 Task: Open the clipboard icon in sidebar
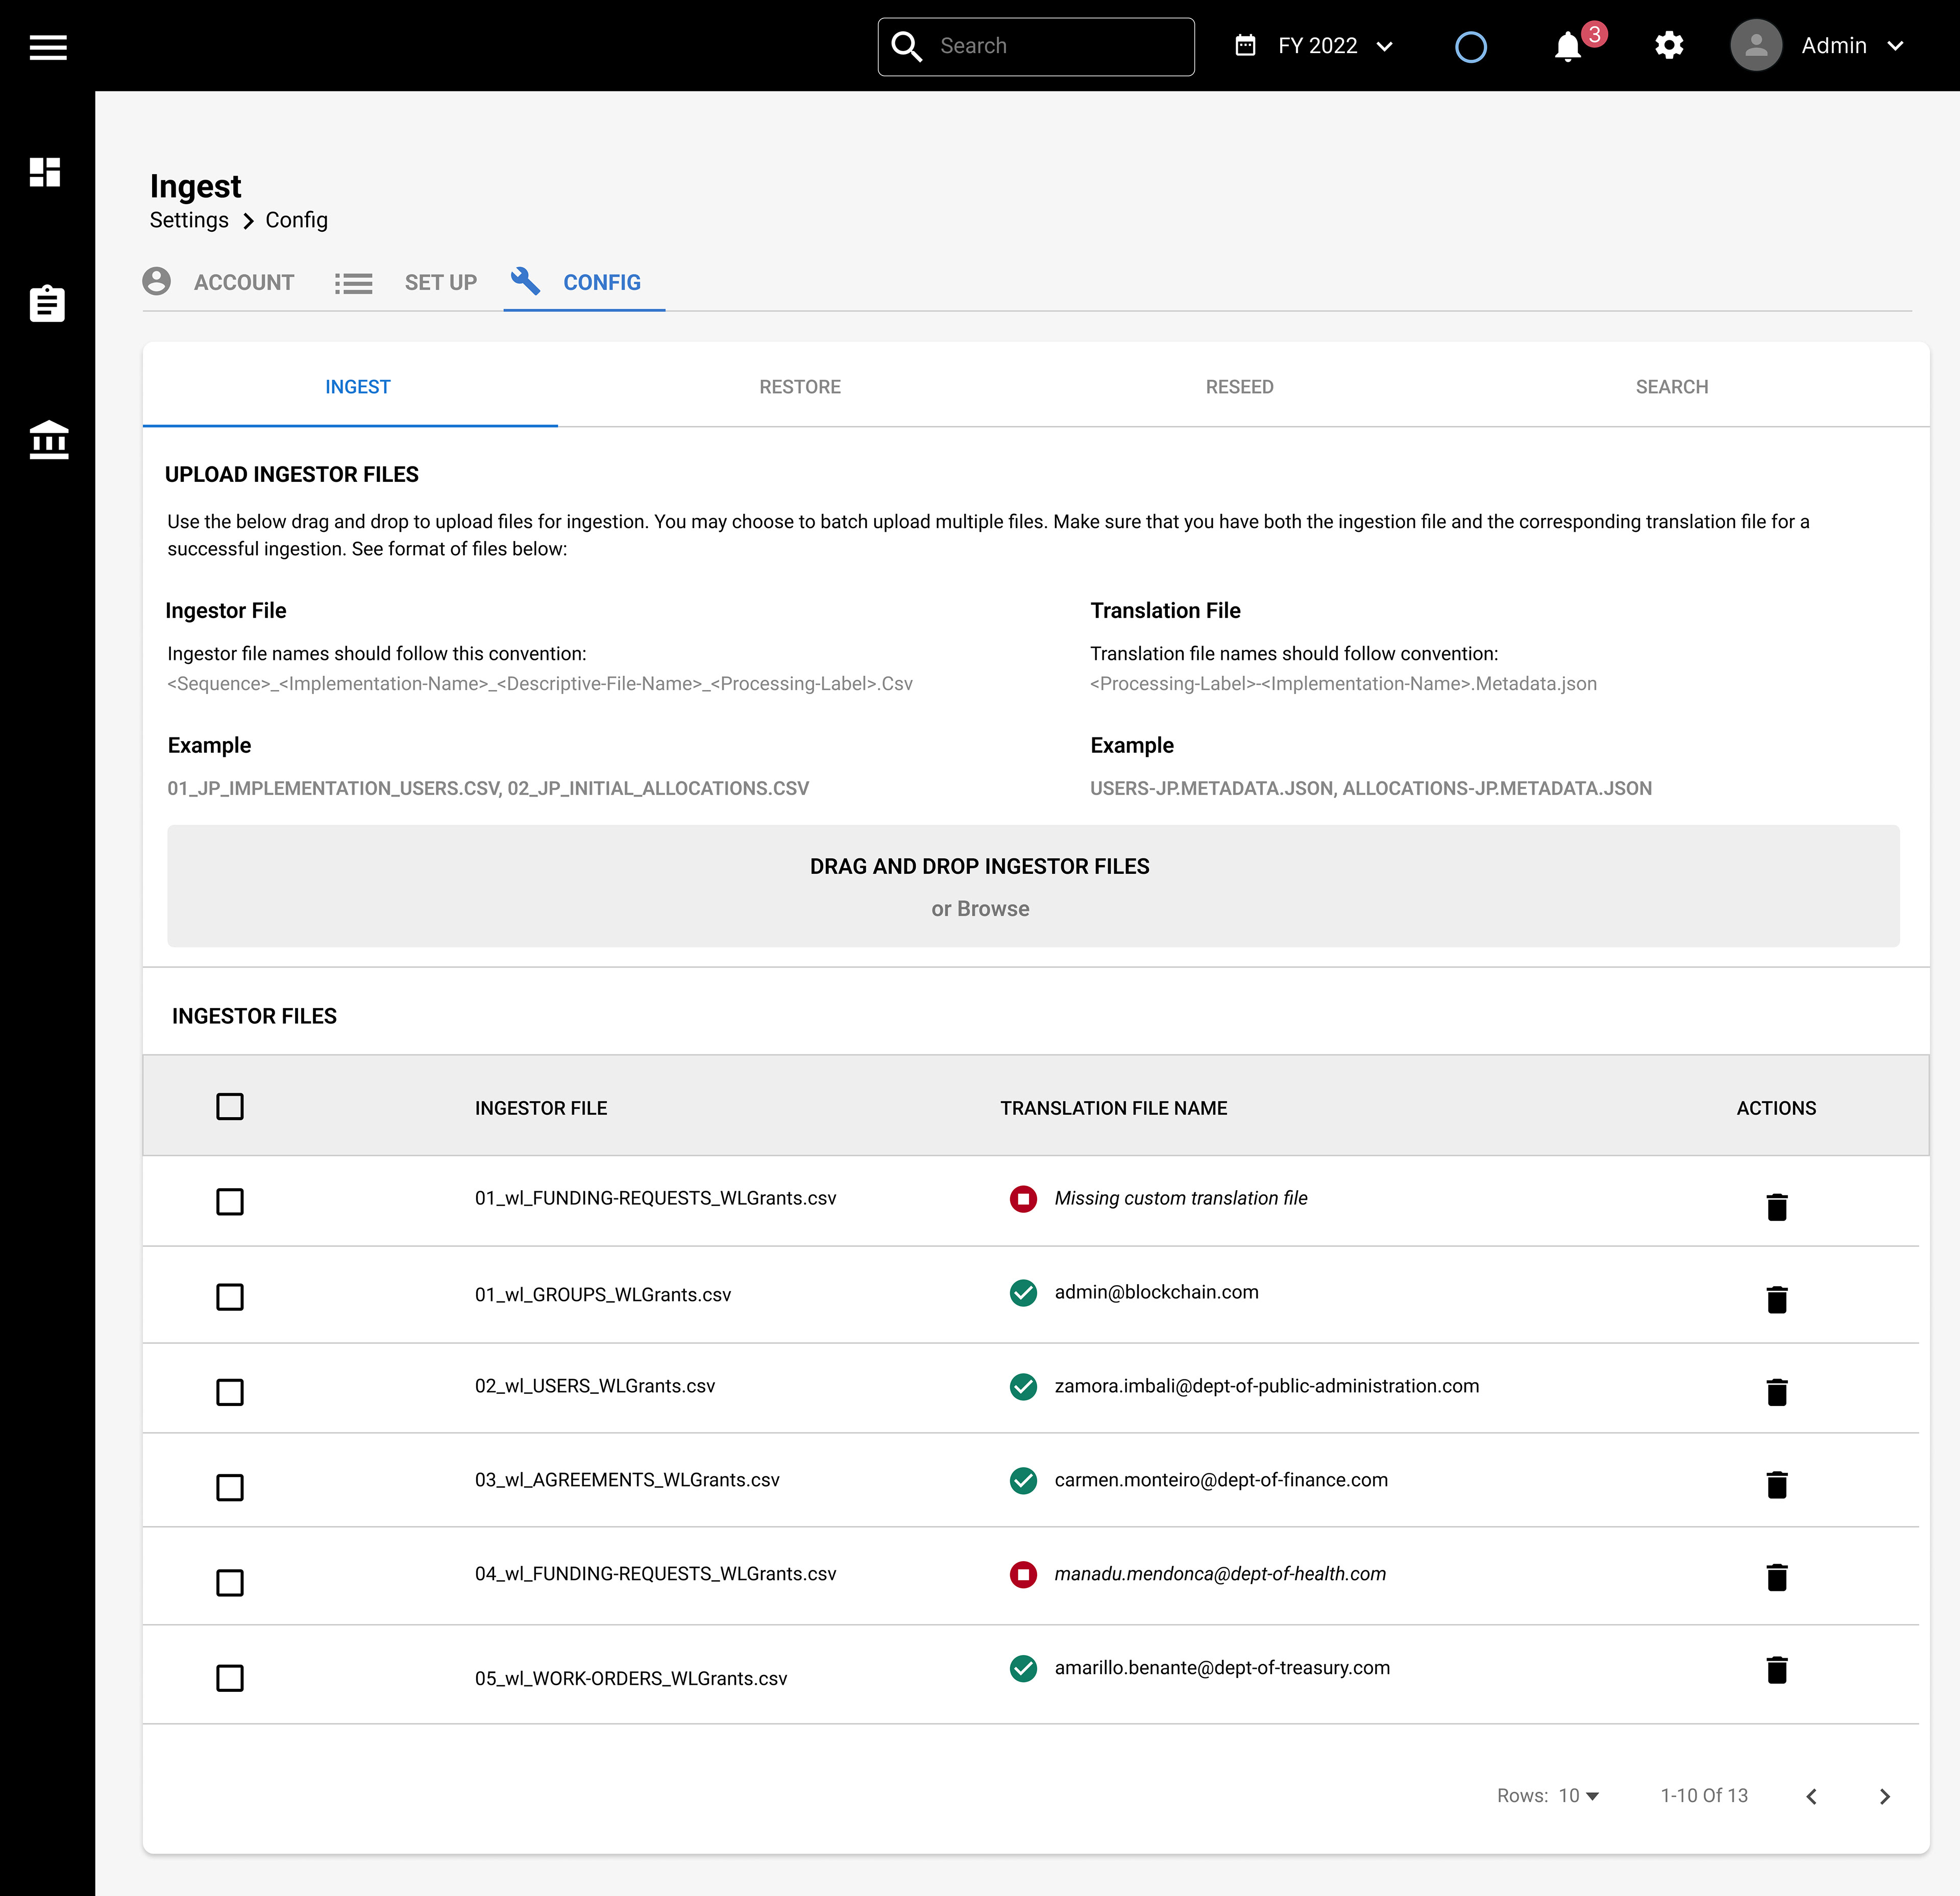click(47, 303)
